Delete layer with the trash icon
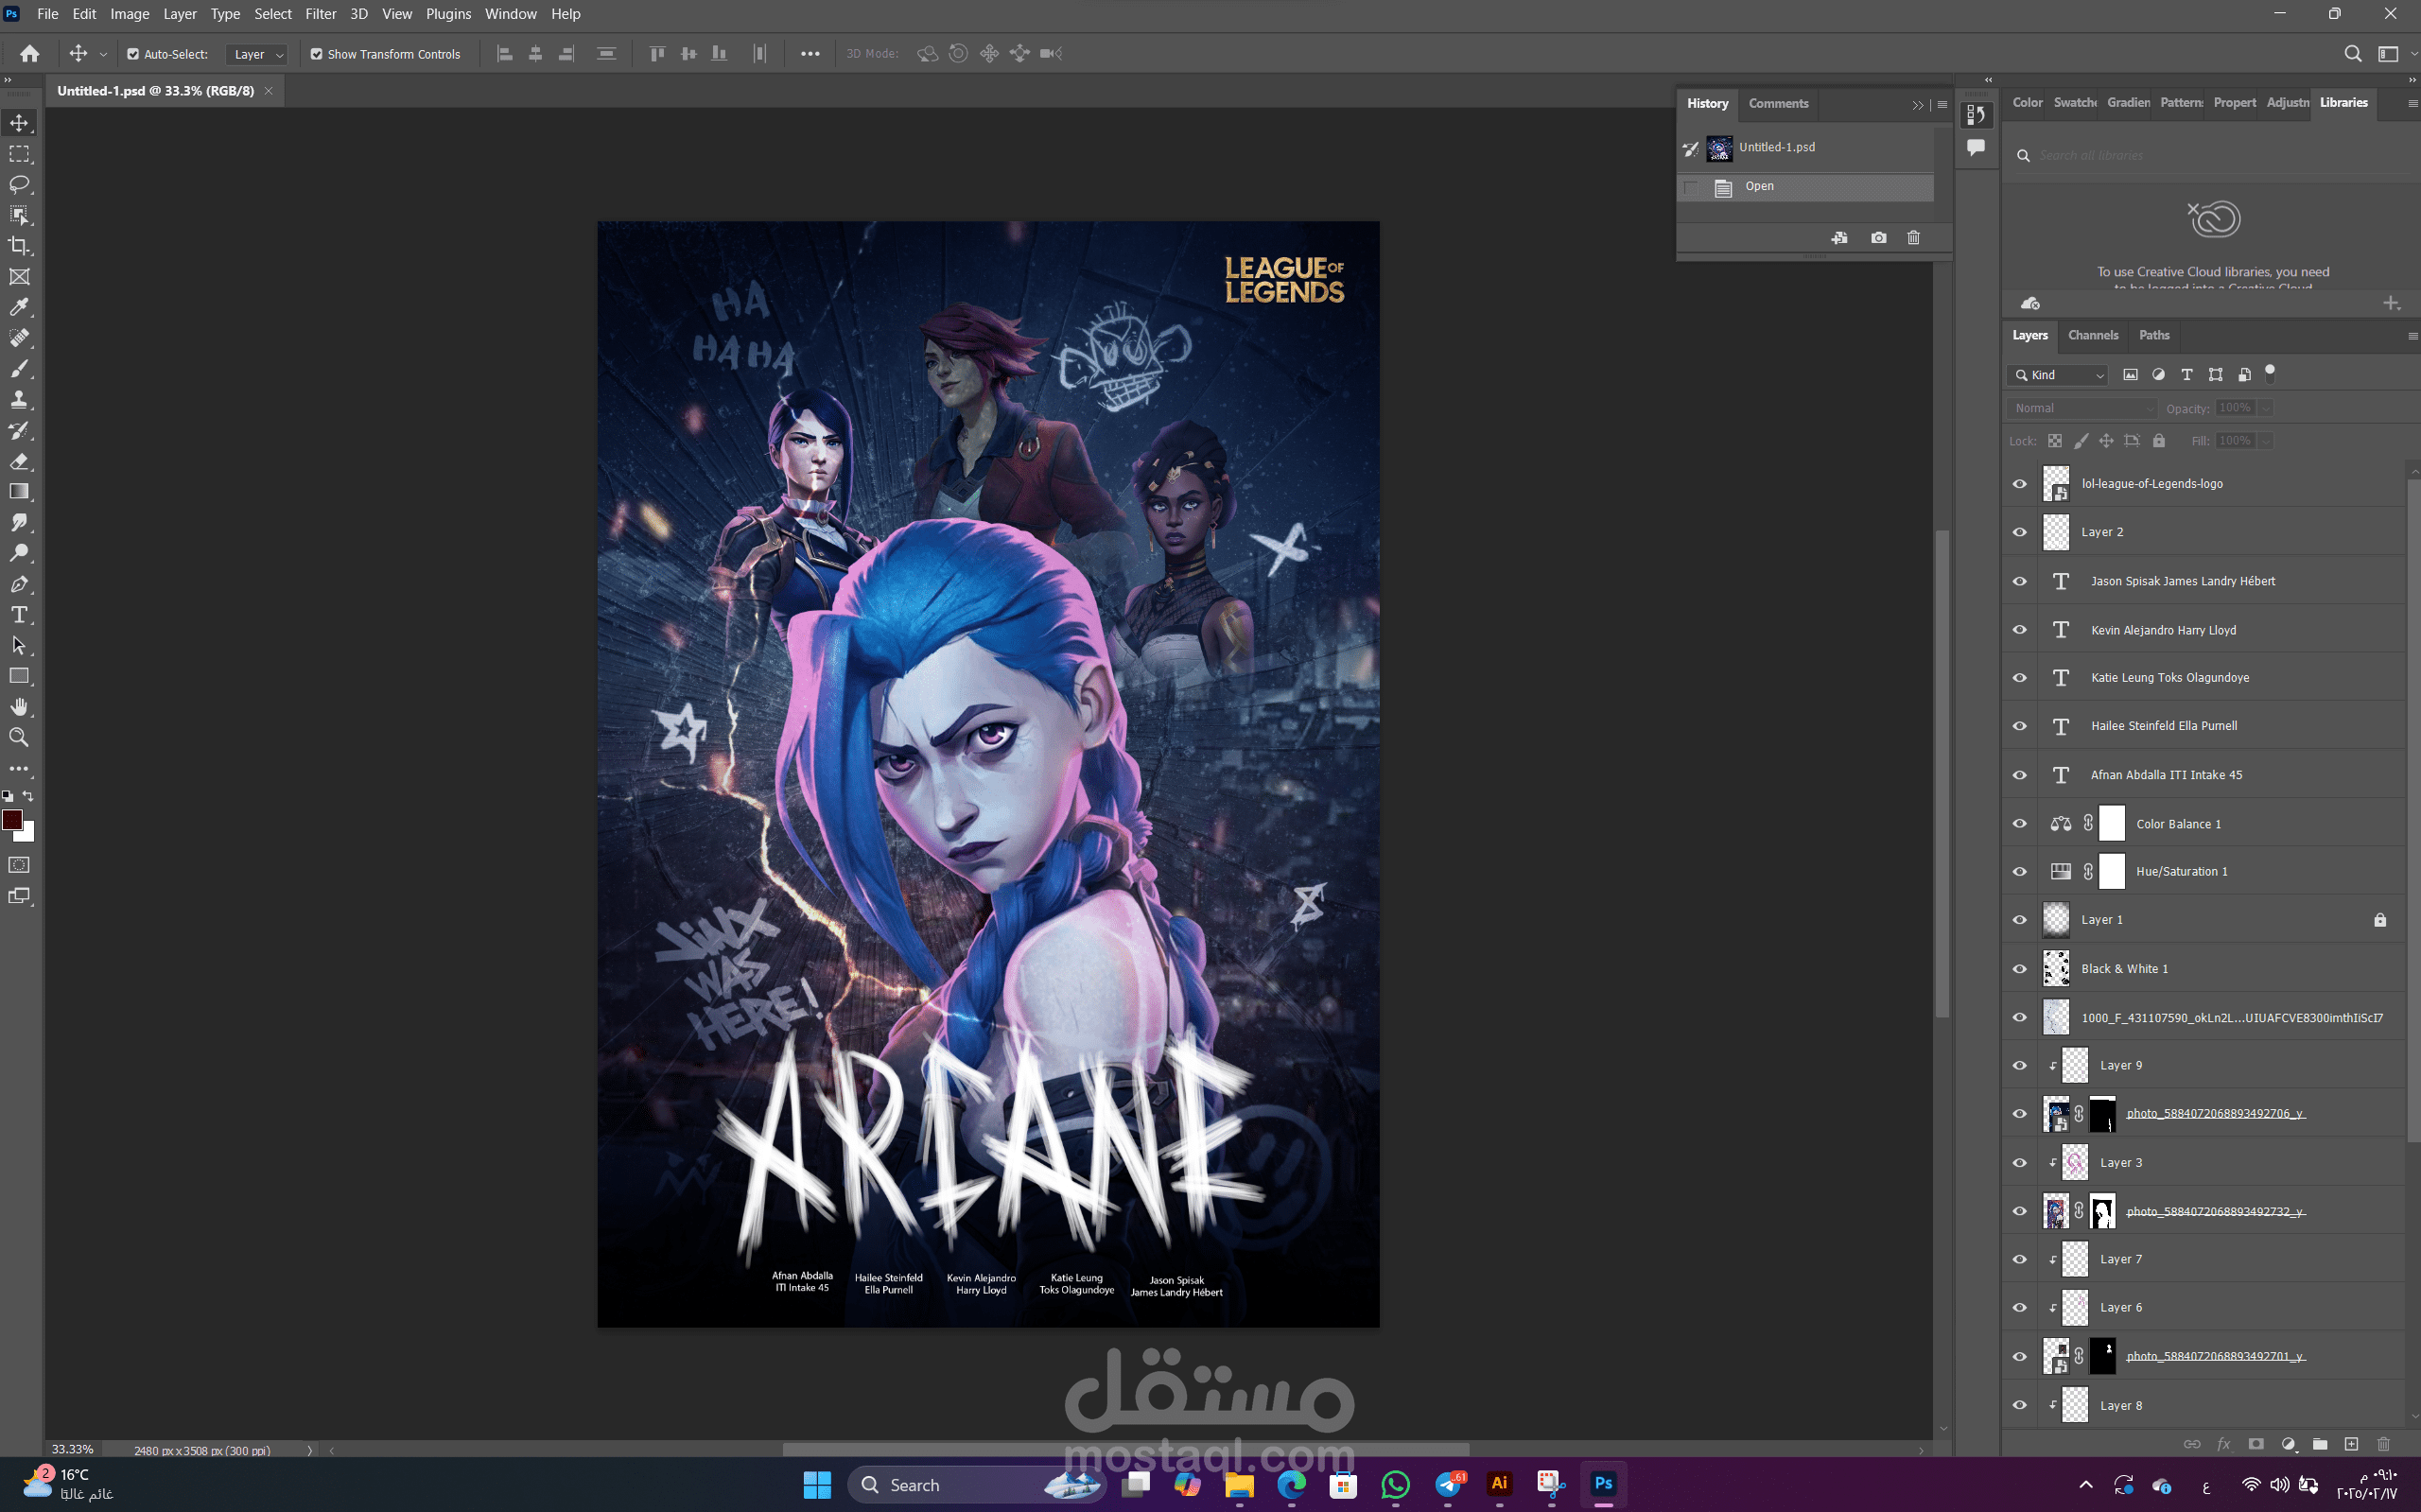 [x=2383, y=1444]
